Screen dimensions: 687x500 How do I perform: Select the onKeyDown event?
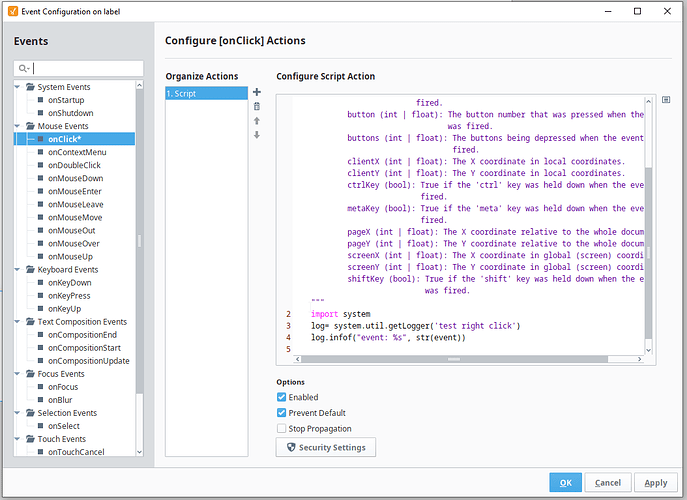[70, 283]
